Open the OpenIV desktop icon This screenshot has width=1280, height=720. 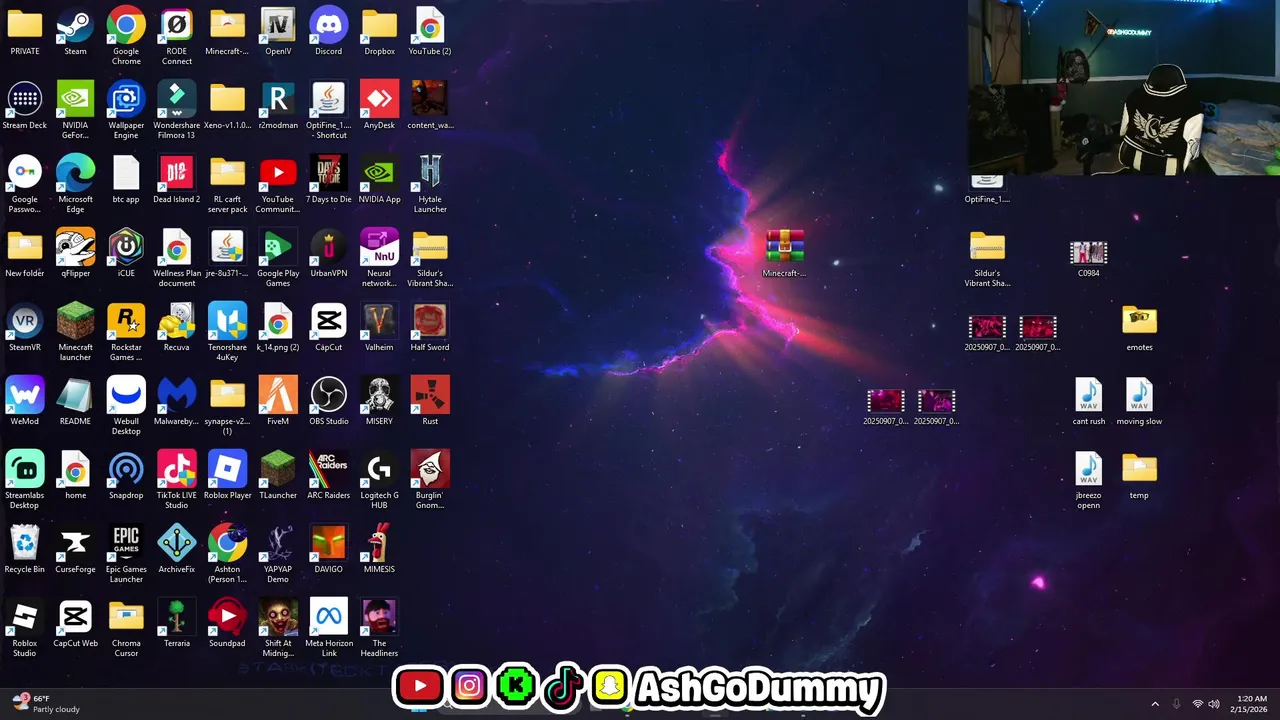coord(278,32)
